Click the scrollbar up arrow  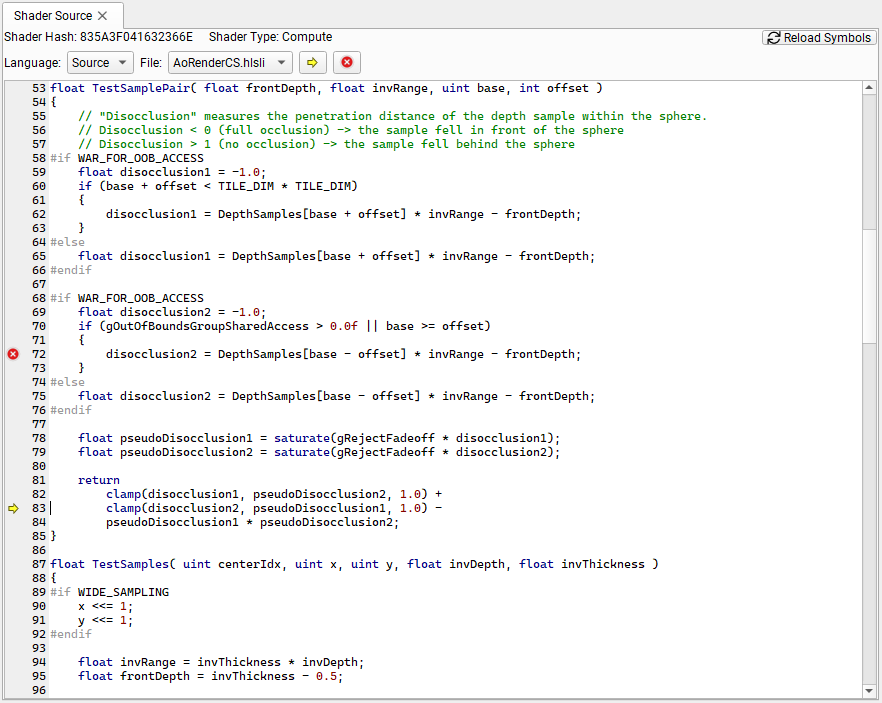[x=868, y=89]
